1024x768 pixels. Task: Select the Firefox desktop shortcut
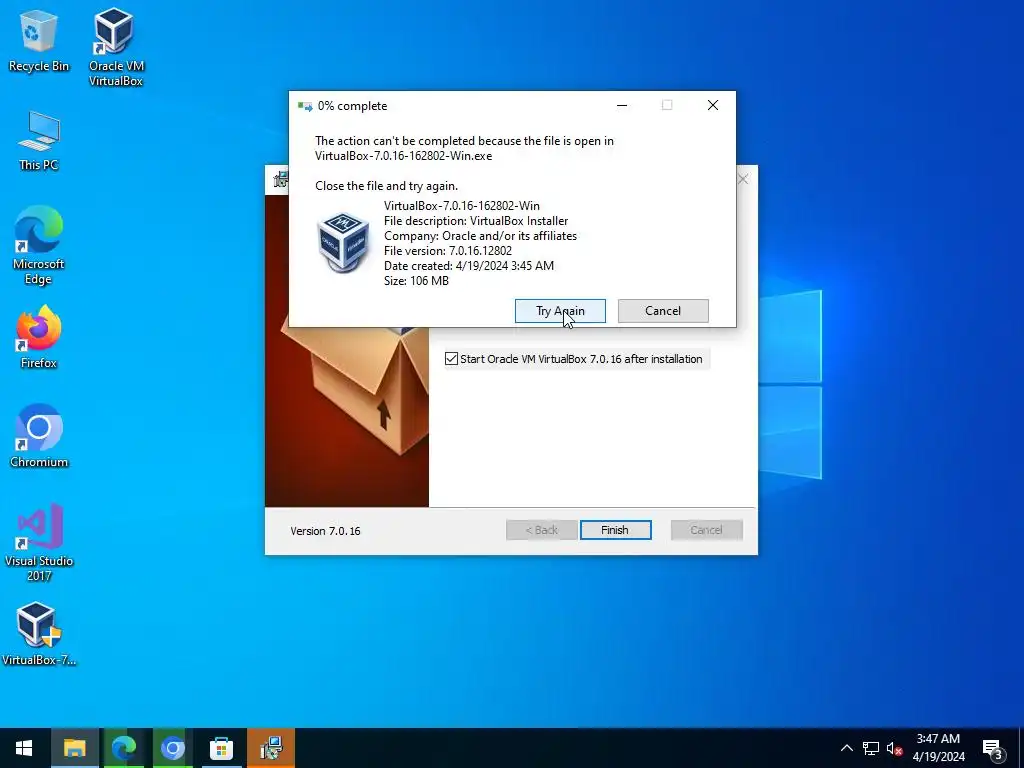pyautogui.click(x=39, y=338)
